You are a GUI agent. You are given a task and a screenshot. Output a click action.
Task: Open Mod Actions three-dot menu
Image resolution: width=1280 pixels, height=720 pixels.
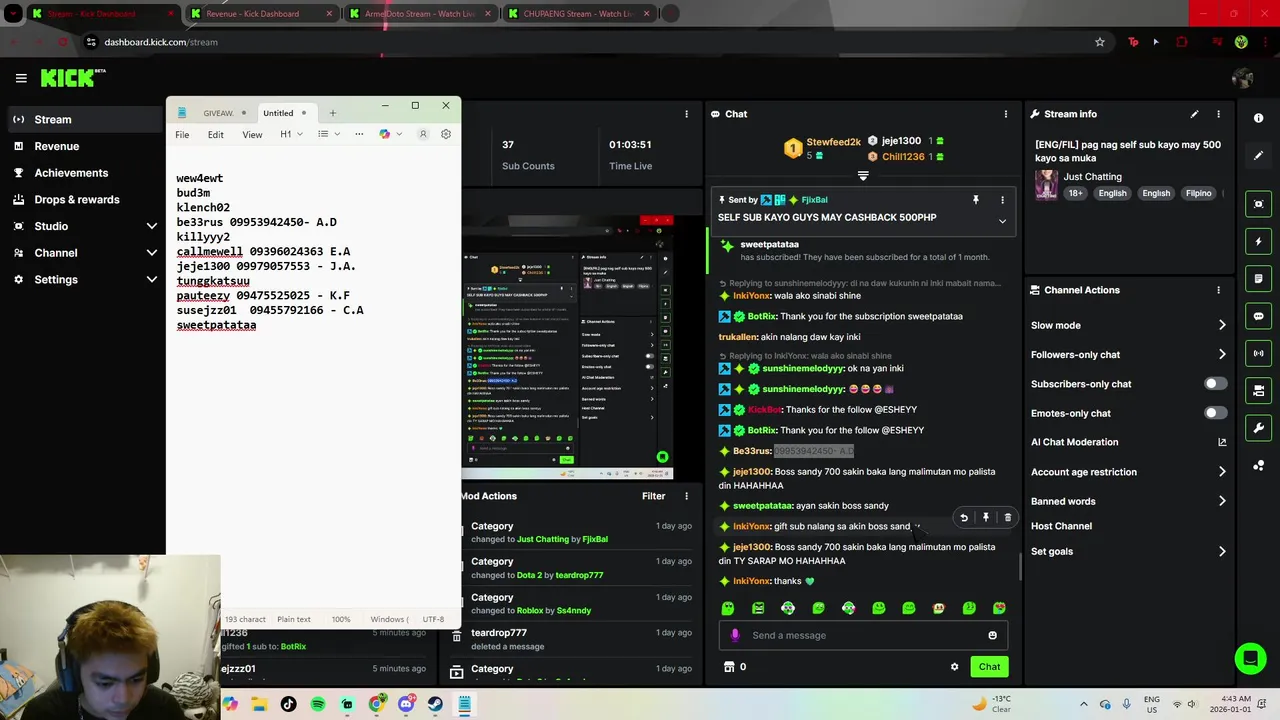686,496
